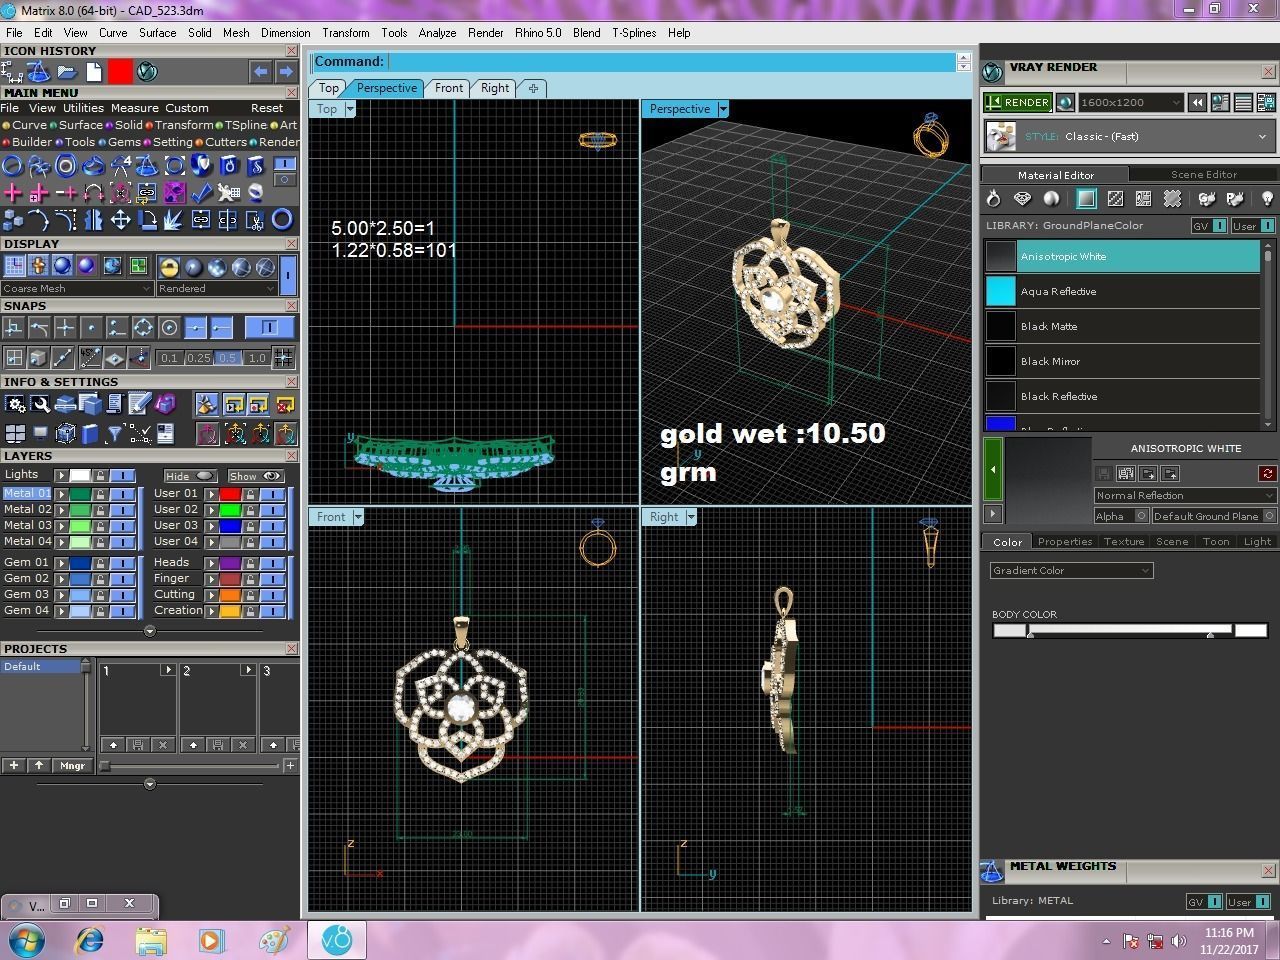This screenshot has height=960, width=1280.
Task: Switch to the Scene Editor tab
Action: pyautogui.click(x=1203, y=174)
